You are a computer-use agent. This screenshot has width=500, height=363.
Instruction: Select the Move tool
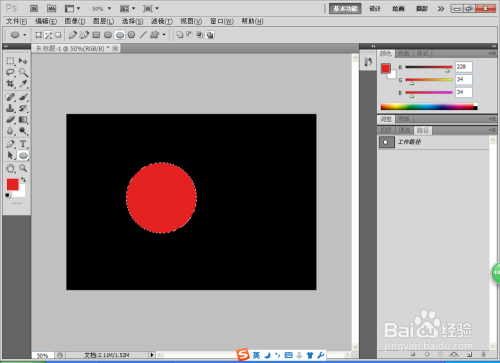pos(23,61)
